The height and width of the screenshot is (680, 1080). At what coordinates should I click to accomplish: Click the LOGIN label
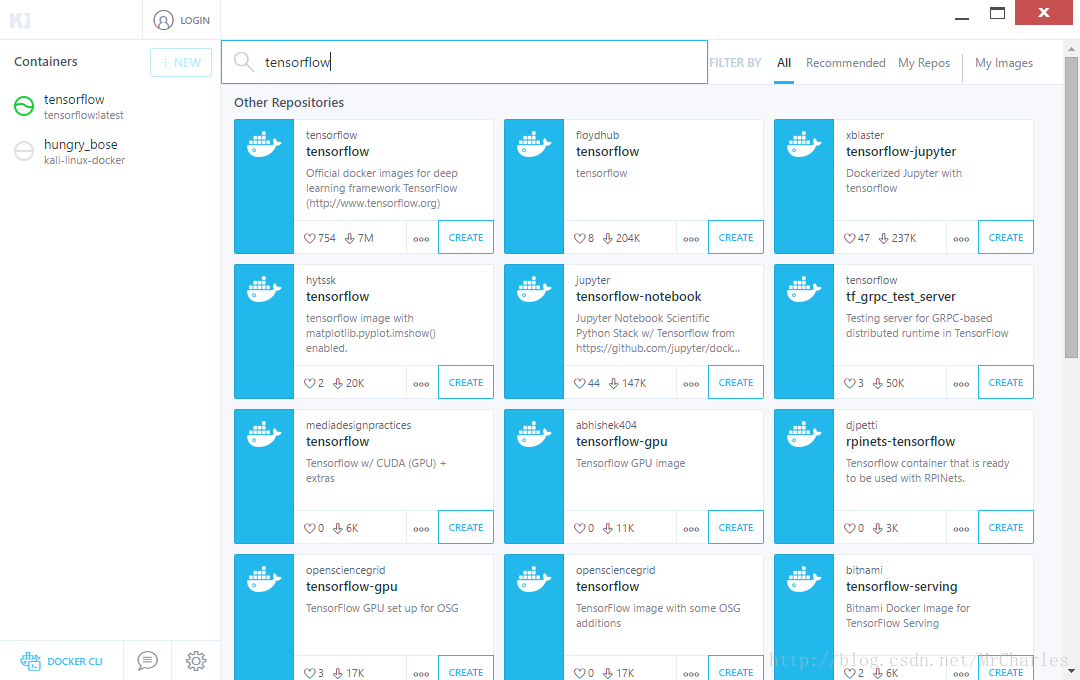(195, 21)
